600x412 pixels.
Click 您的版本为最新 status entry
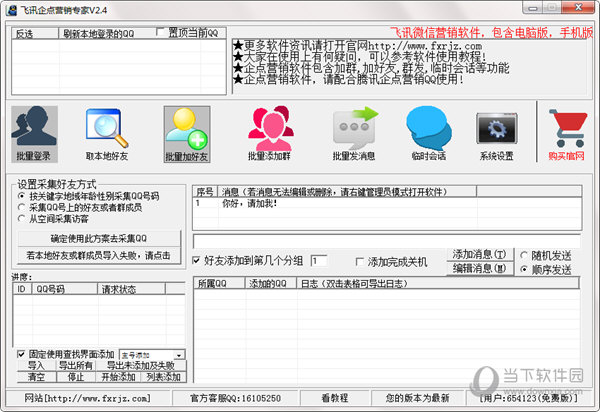(417, 398)
